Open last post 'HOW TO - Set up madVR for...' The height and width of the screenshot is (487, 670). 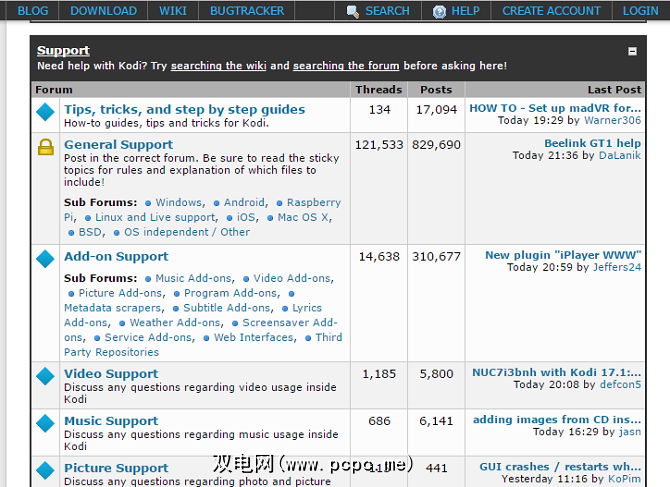[x=555, y=108]
